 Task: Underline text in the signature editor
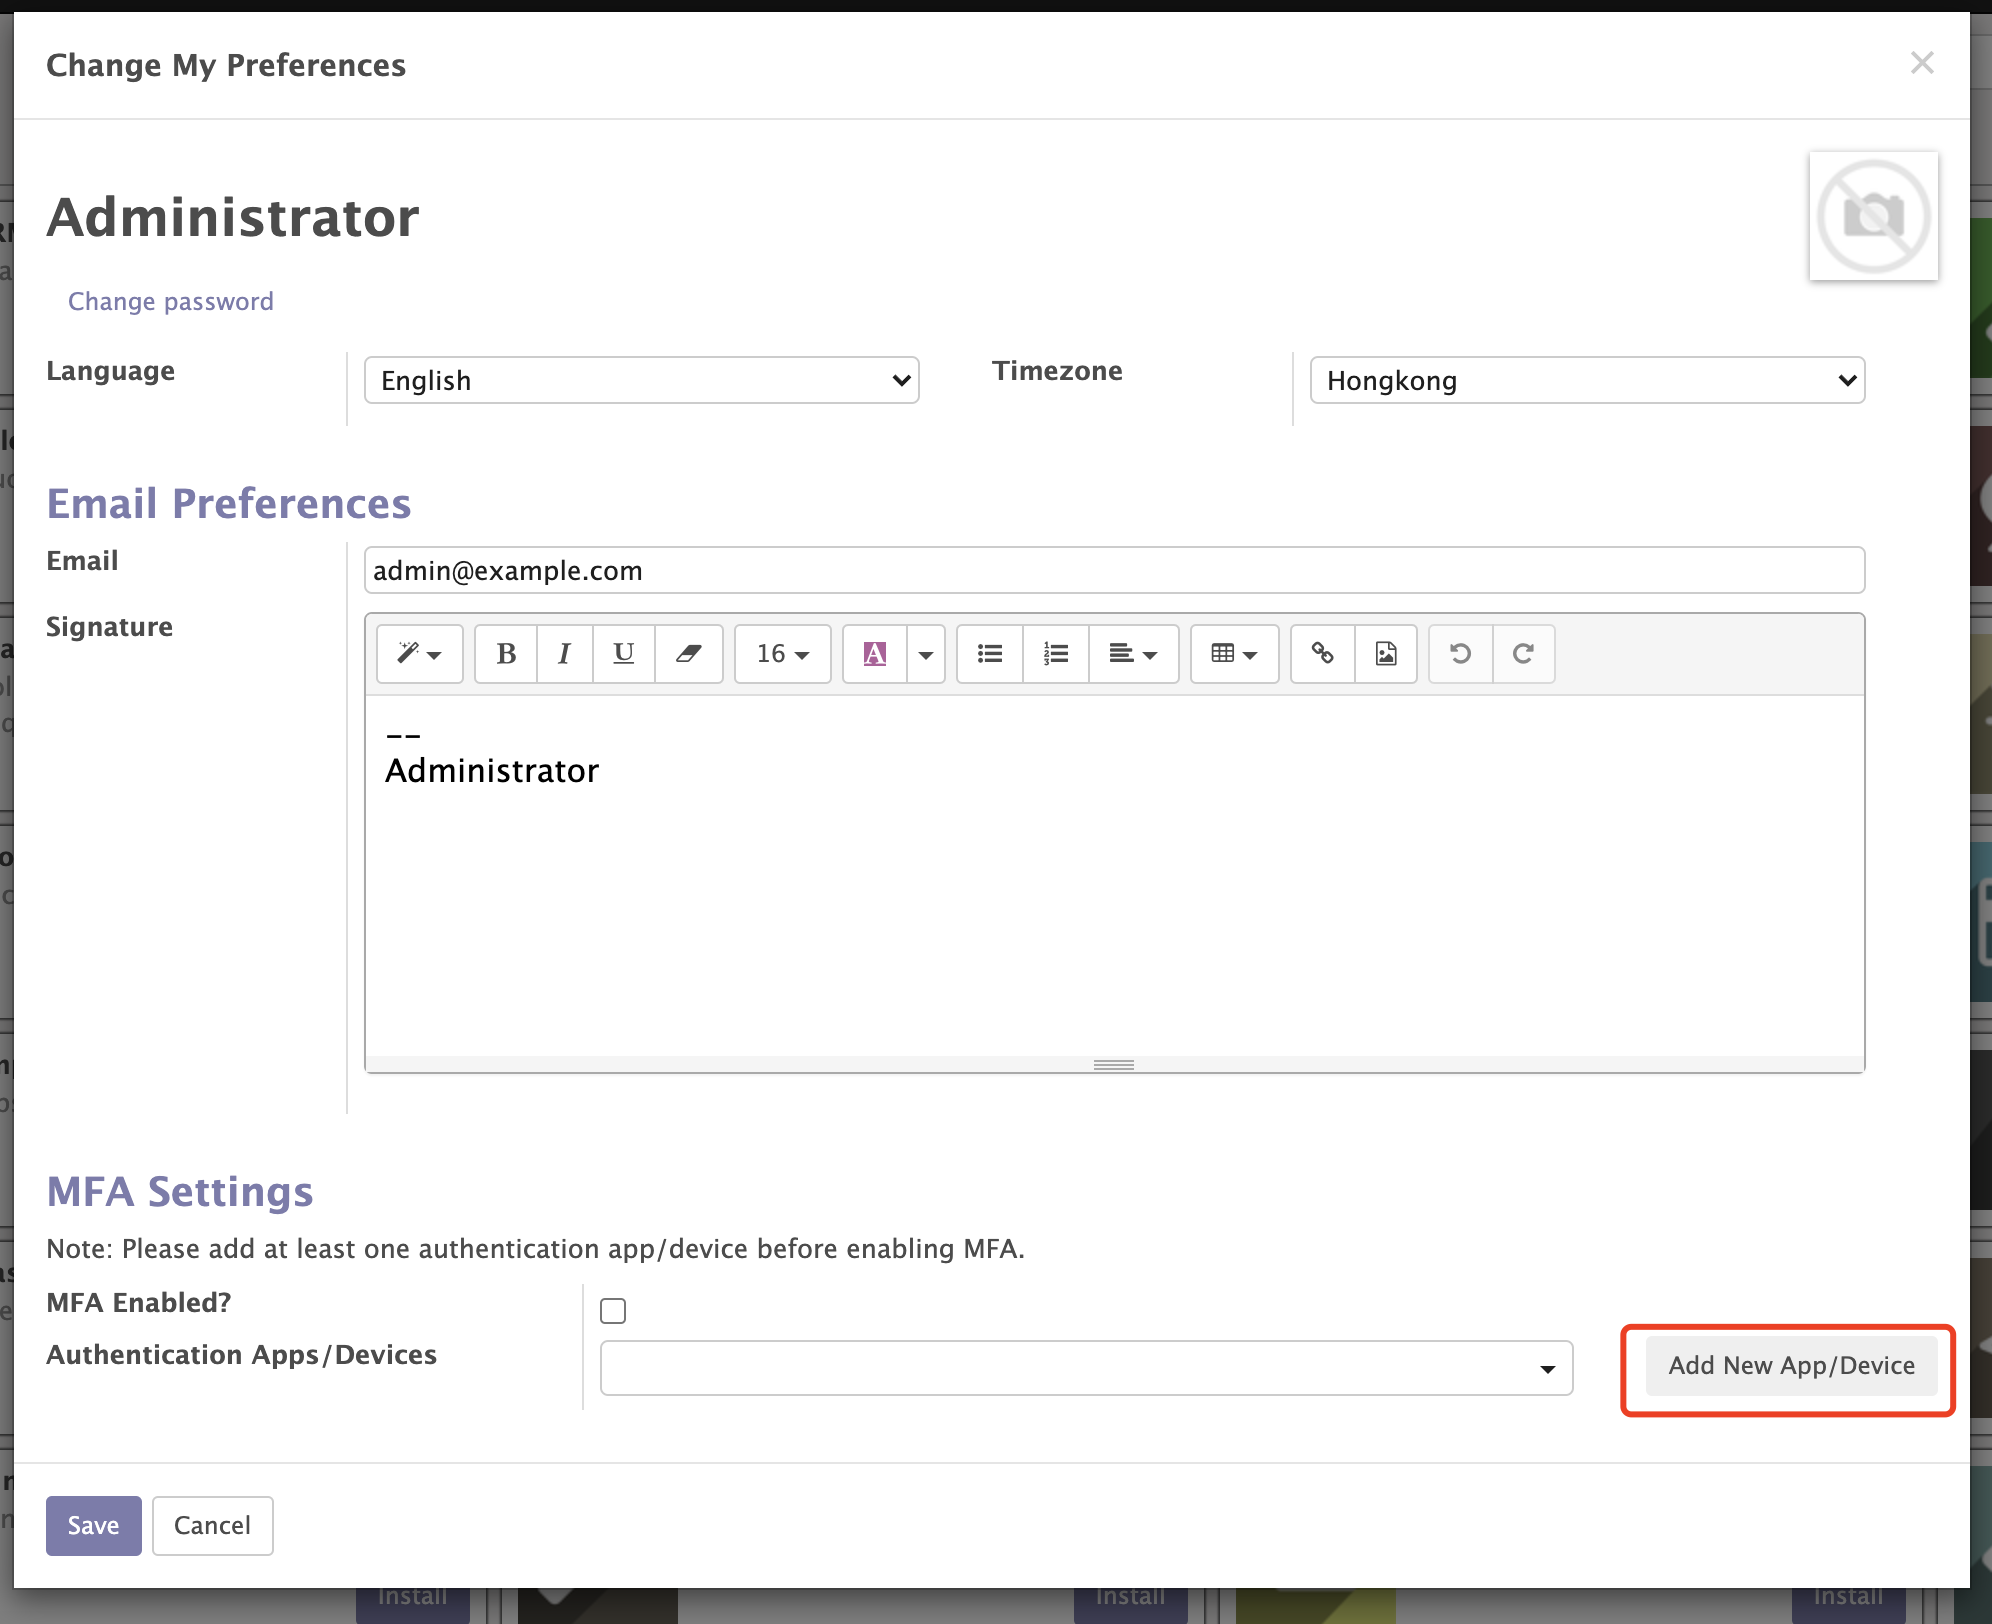coord(623,654)
